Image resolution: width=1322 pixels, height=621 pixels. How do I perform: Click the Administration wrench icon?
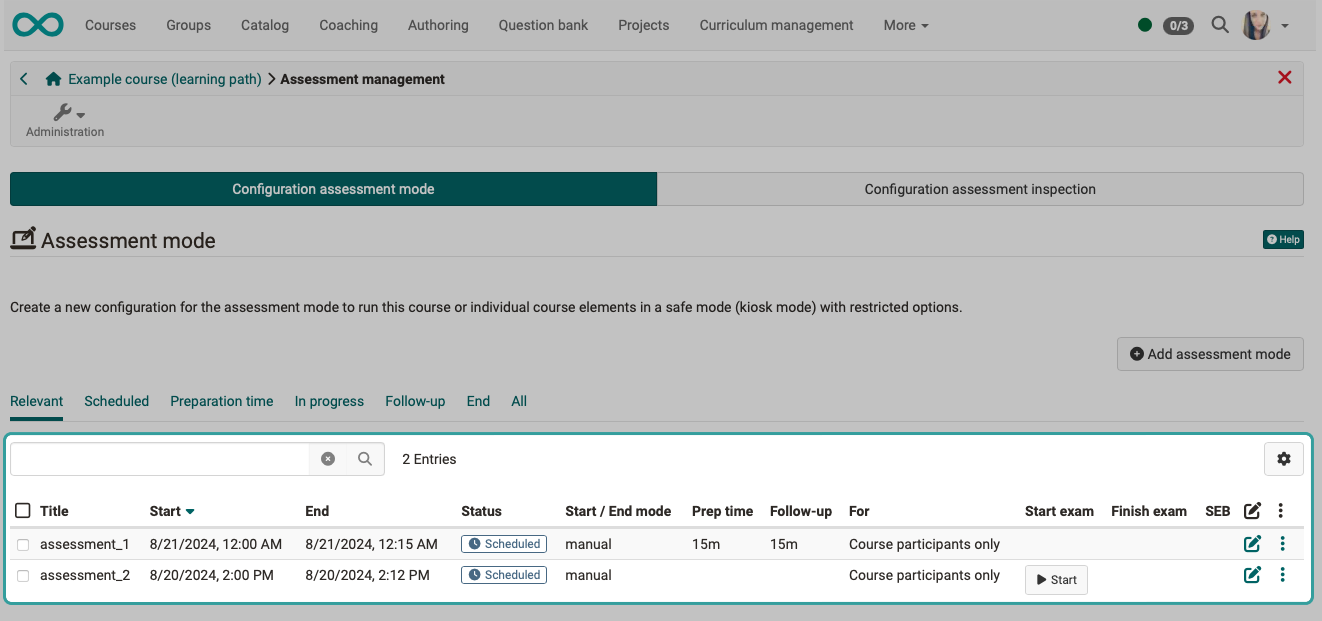click(x=61, y=112)
